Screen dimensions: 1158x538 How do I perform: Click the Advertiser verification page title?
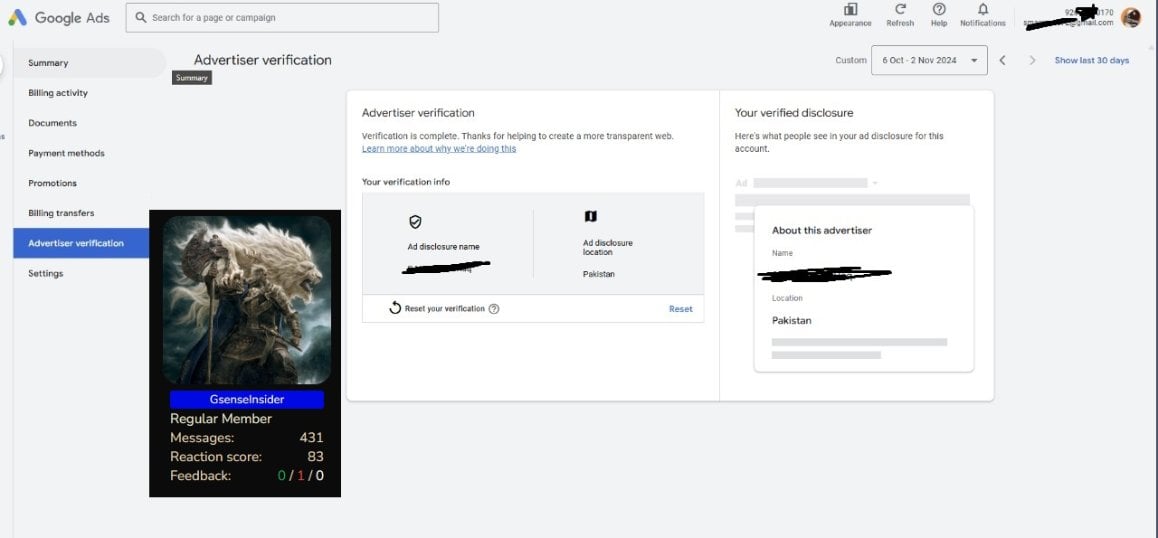(x=263, y=61)
